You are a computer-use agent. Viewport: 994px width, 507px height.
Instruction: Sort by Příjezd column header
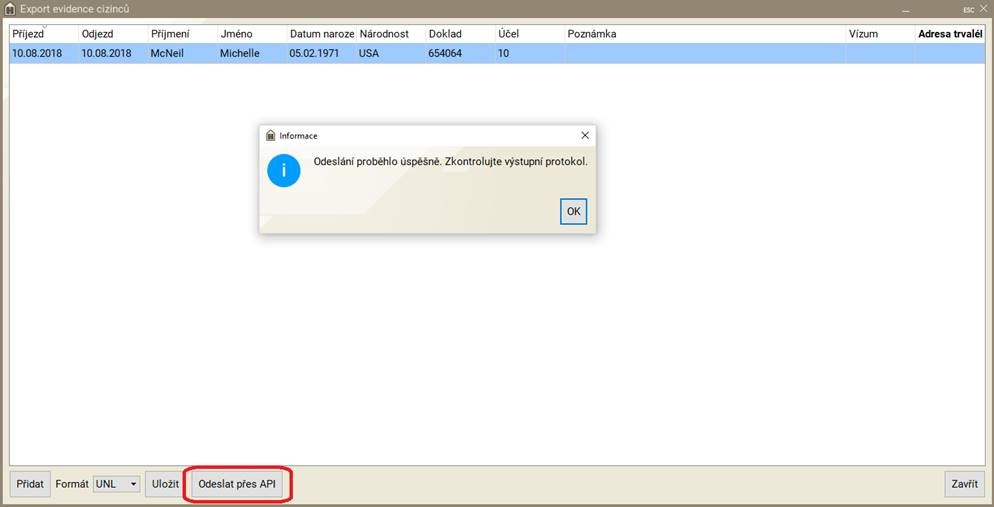[x=42, y=34]
